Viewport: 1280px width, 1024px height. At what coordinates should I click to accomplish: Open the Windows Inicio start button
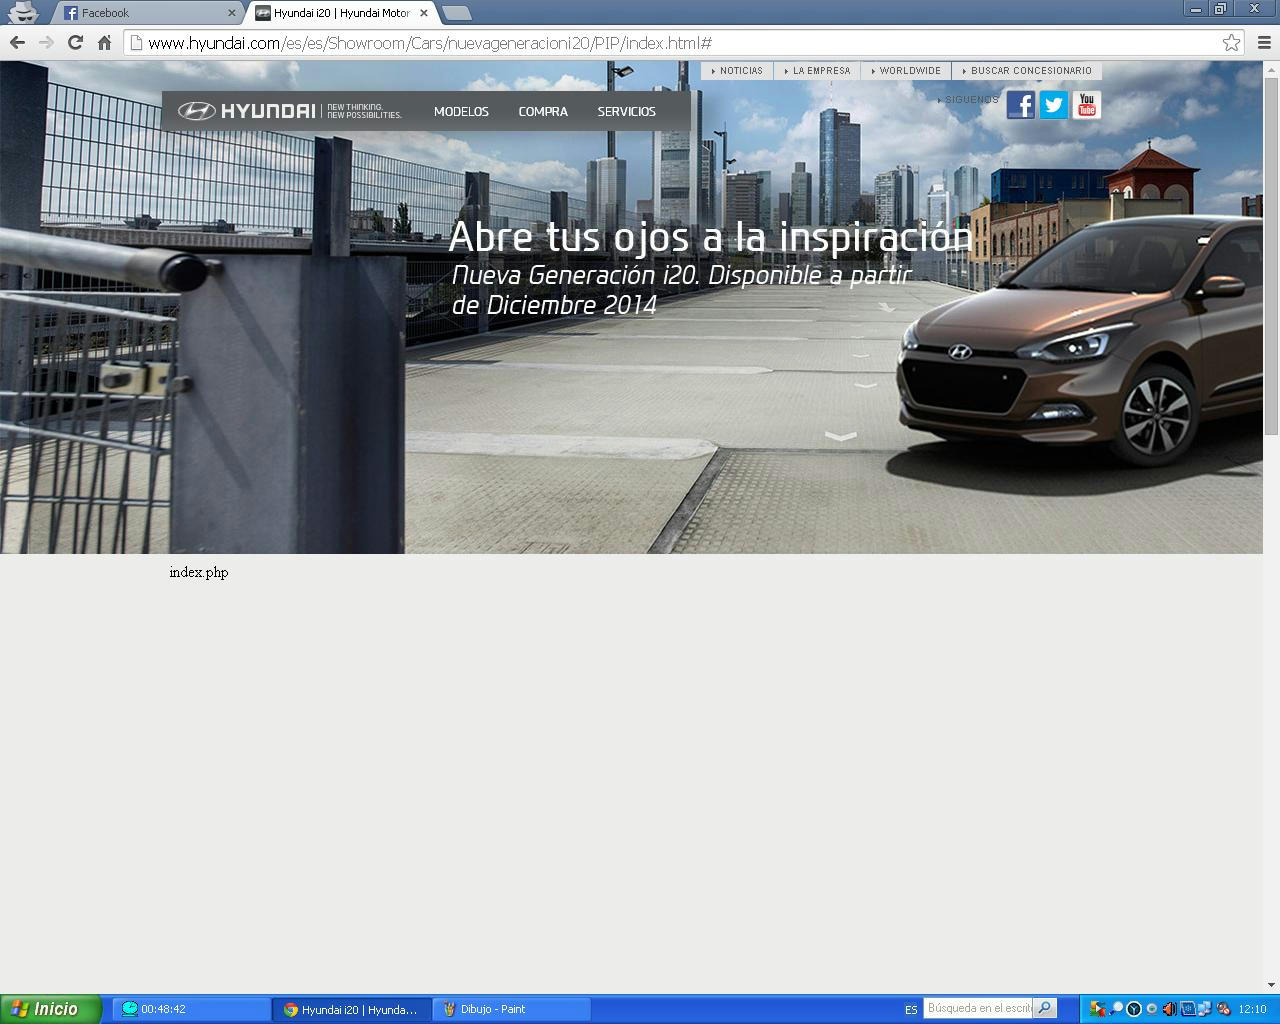pyautogui.click(x=50, y=1009)
